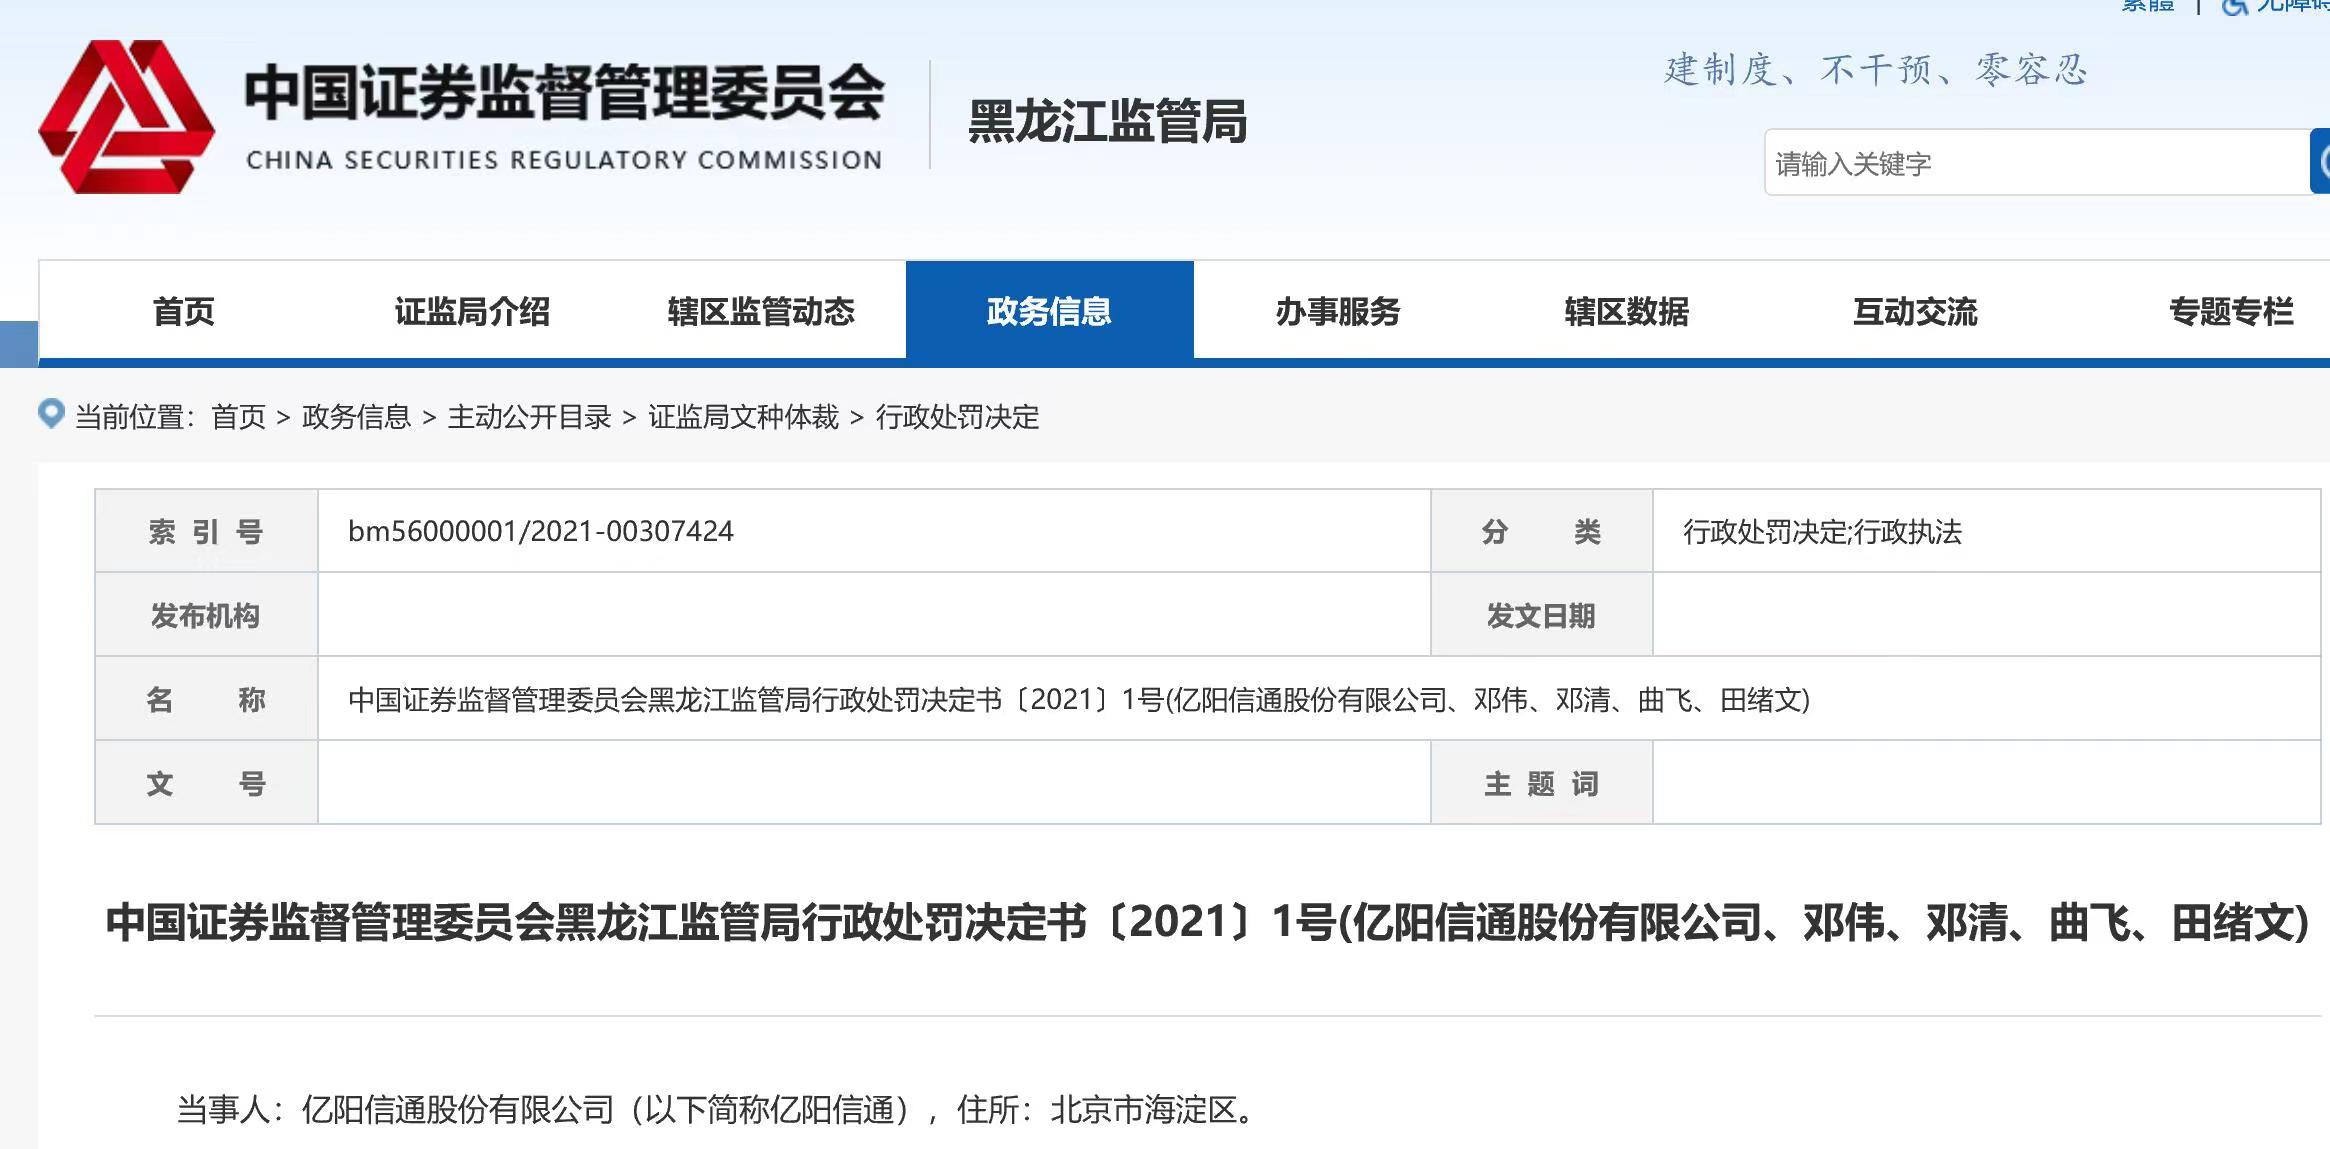Click 主动公开目录 breadcrumb link
Viewport: 2330px width, 1149px height.
(529, 417)
